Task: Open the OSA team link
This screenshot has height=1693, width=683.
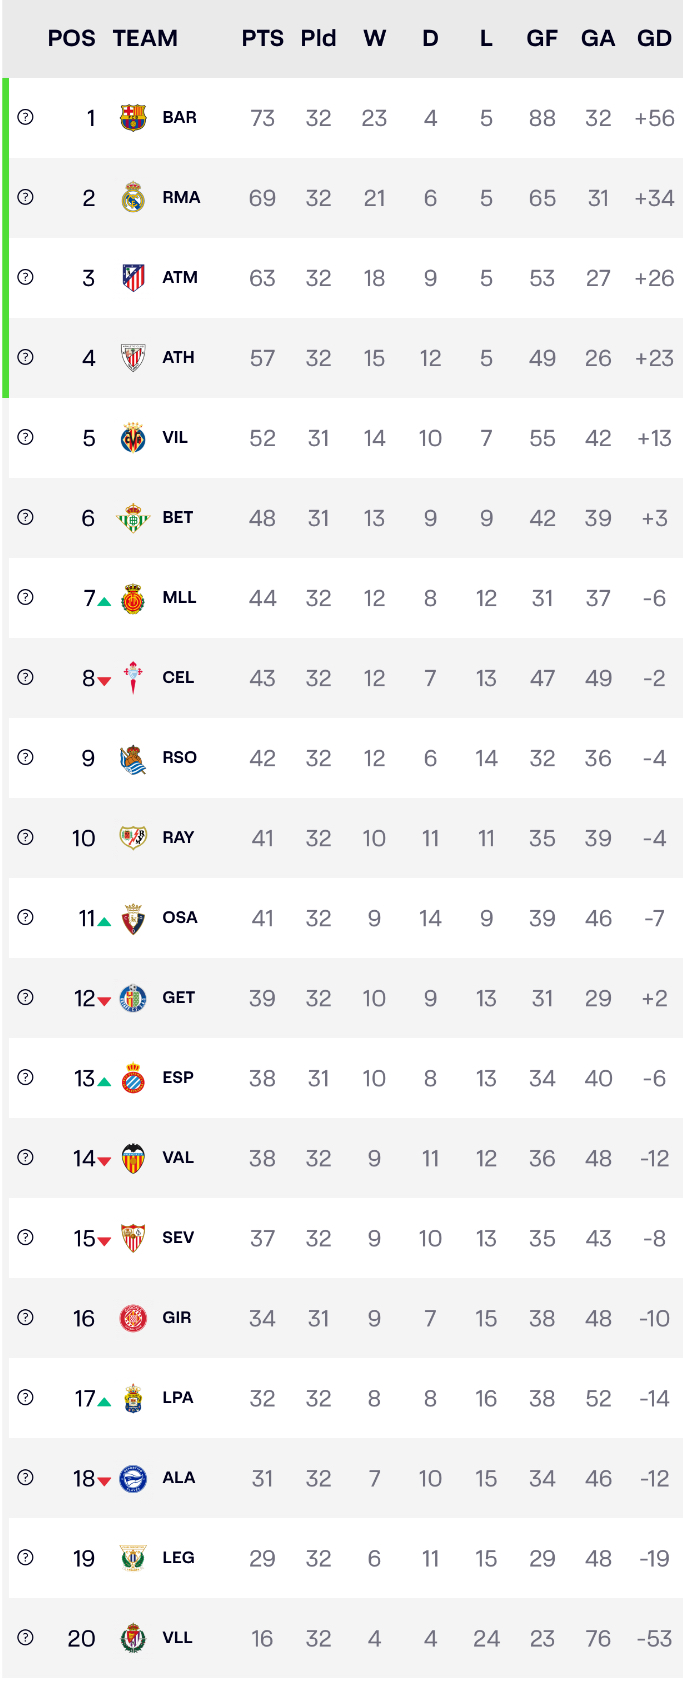Action: tap(180, 918)
